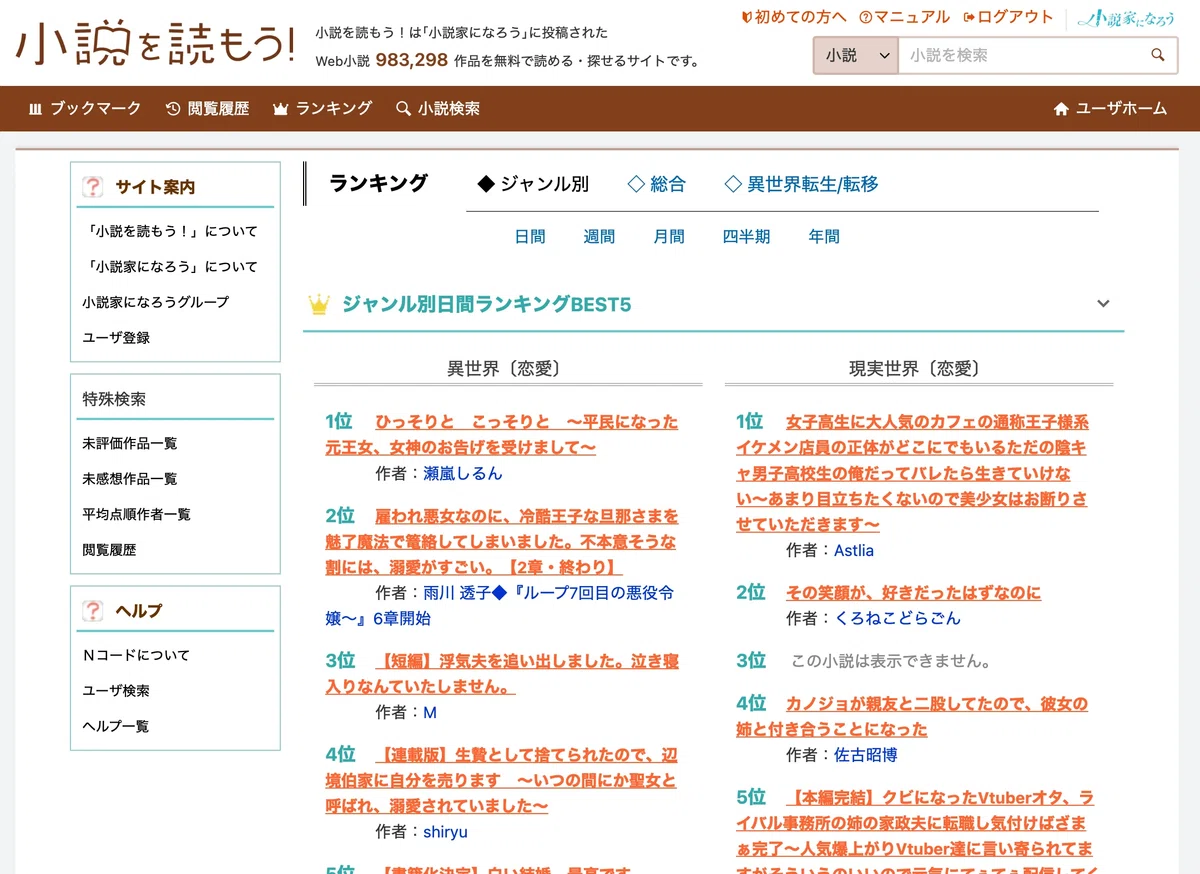Image resolution: width=1200 pixels, height=874 pixels.
Task: Open 閲覧履歴 under 特殊検索
Action: pyautogui.click(x=109, y=550)
